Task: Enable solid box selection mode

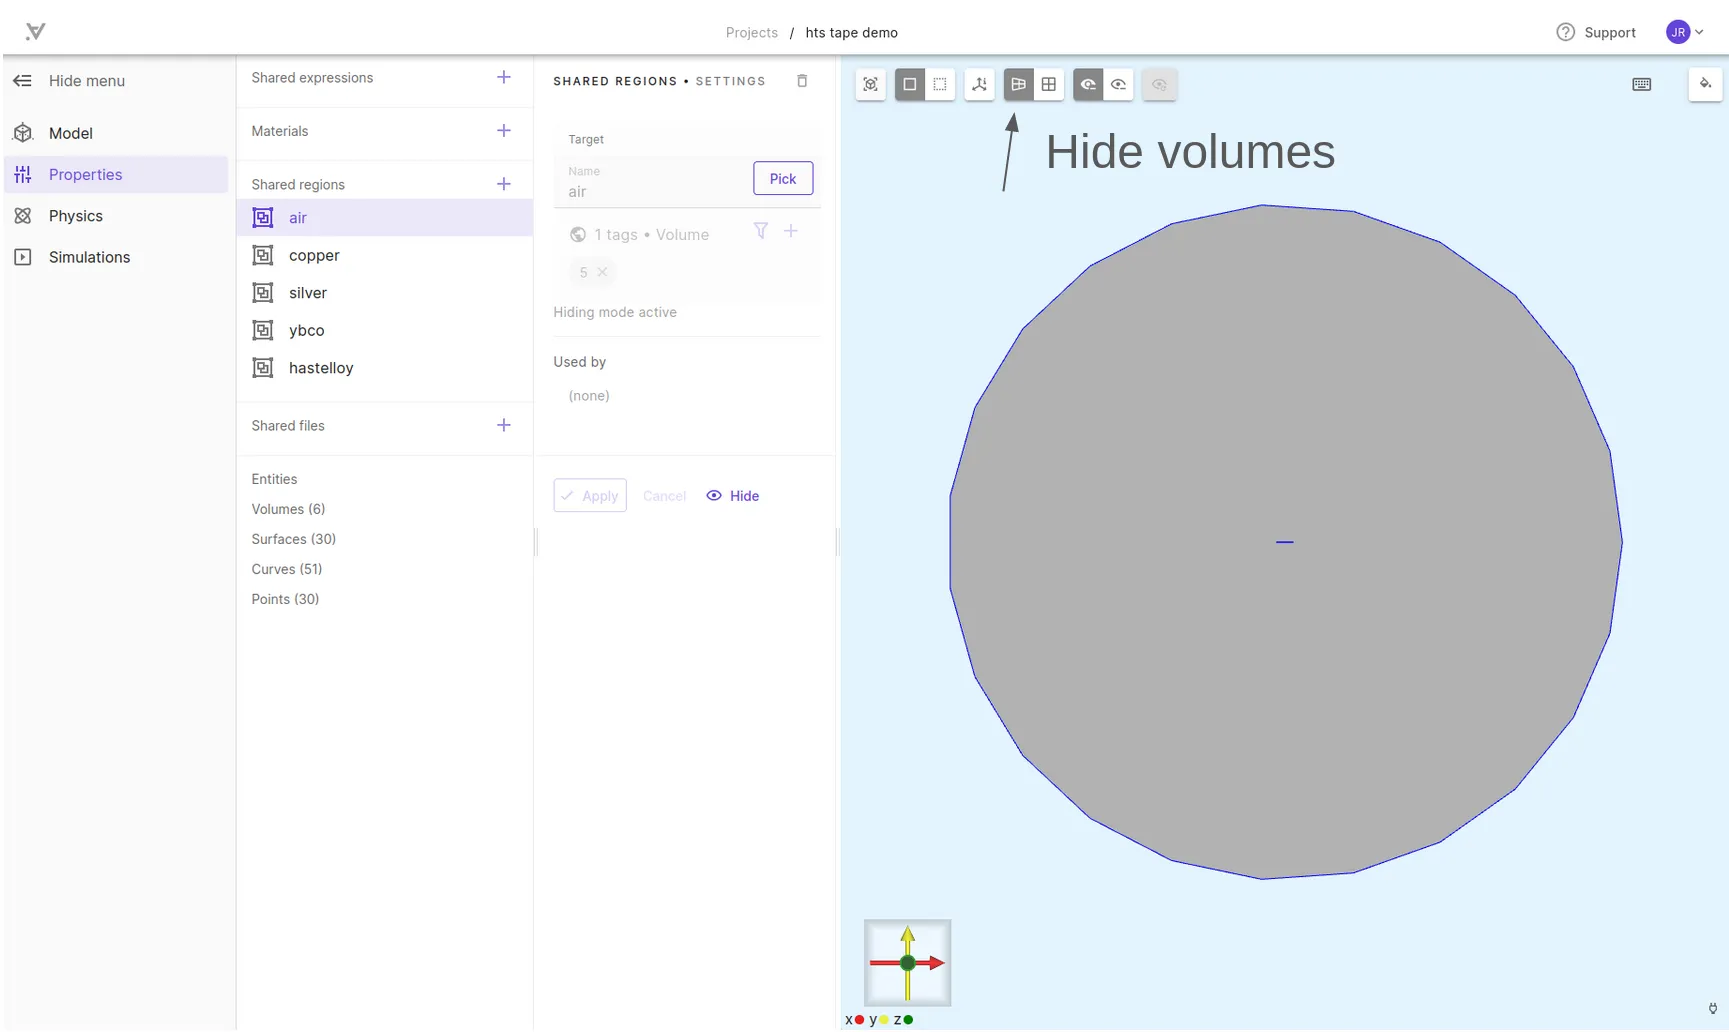Action: click(x=910, y=85)
